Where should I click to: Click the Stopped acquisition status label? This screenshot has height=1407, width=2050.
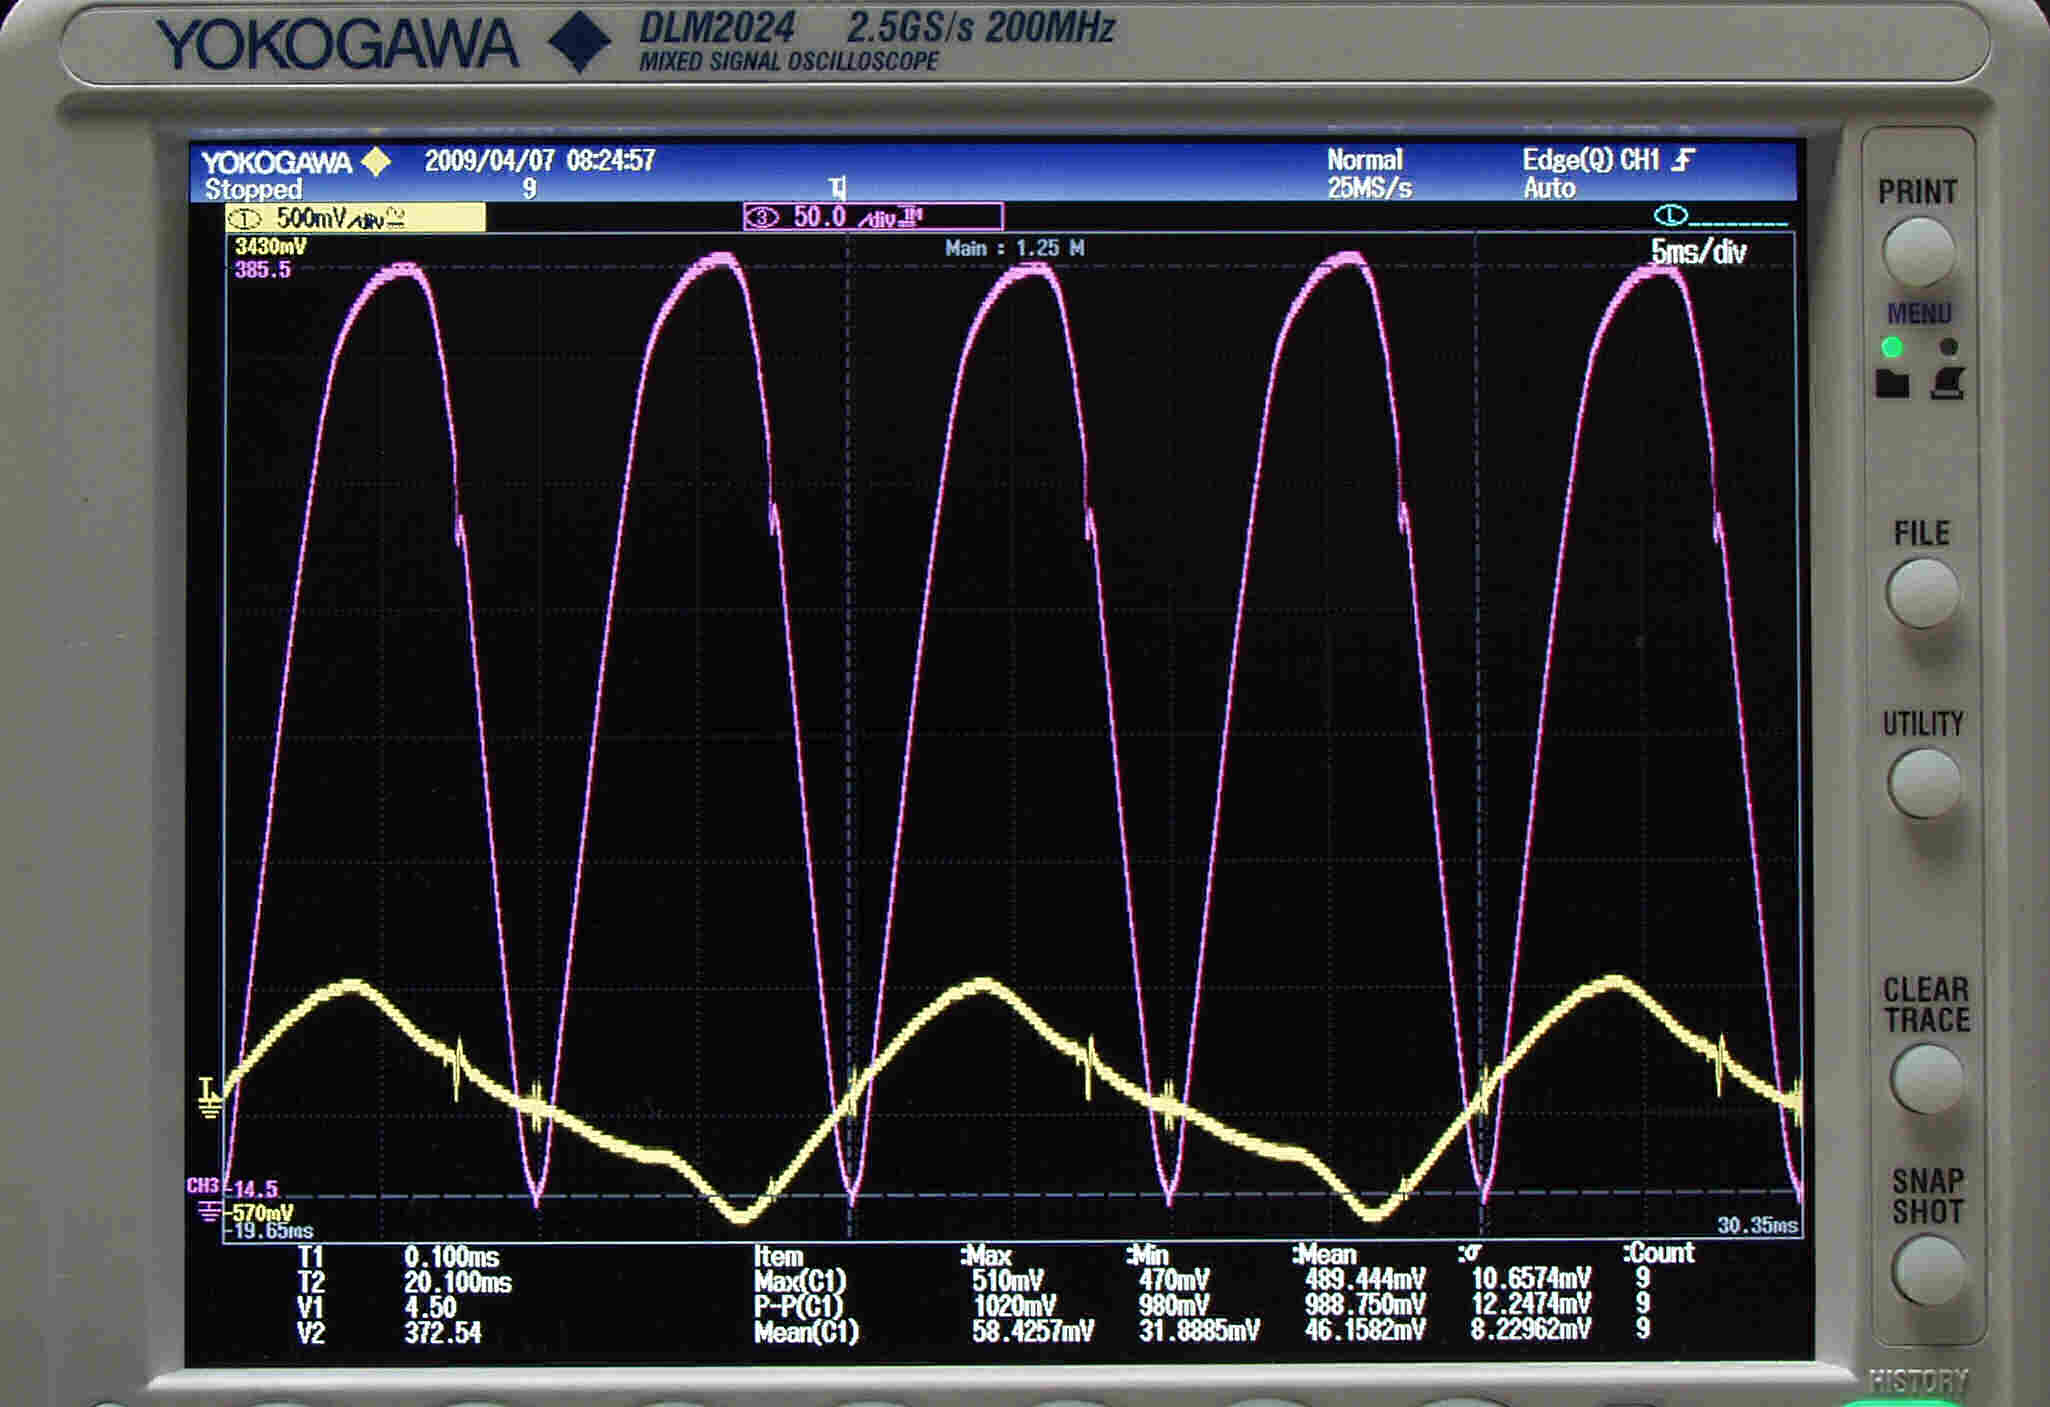pos(253,189)
